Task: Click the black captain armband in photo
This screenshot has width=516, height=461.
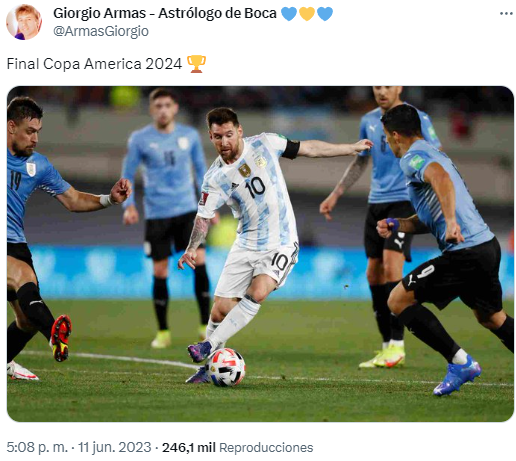Action: pos(291,149)
